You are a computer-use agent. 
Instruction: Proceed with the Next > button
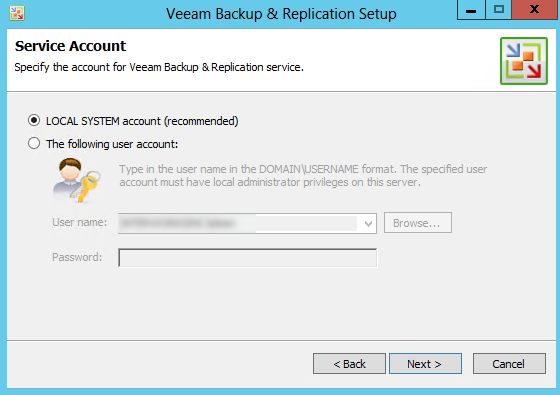pos(425,364)
